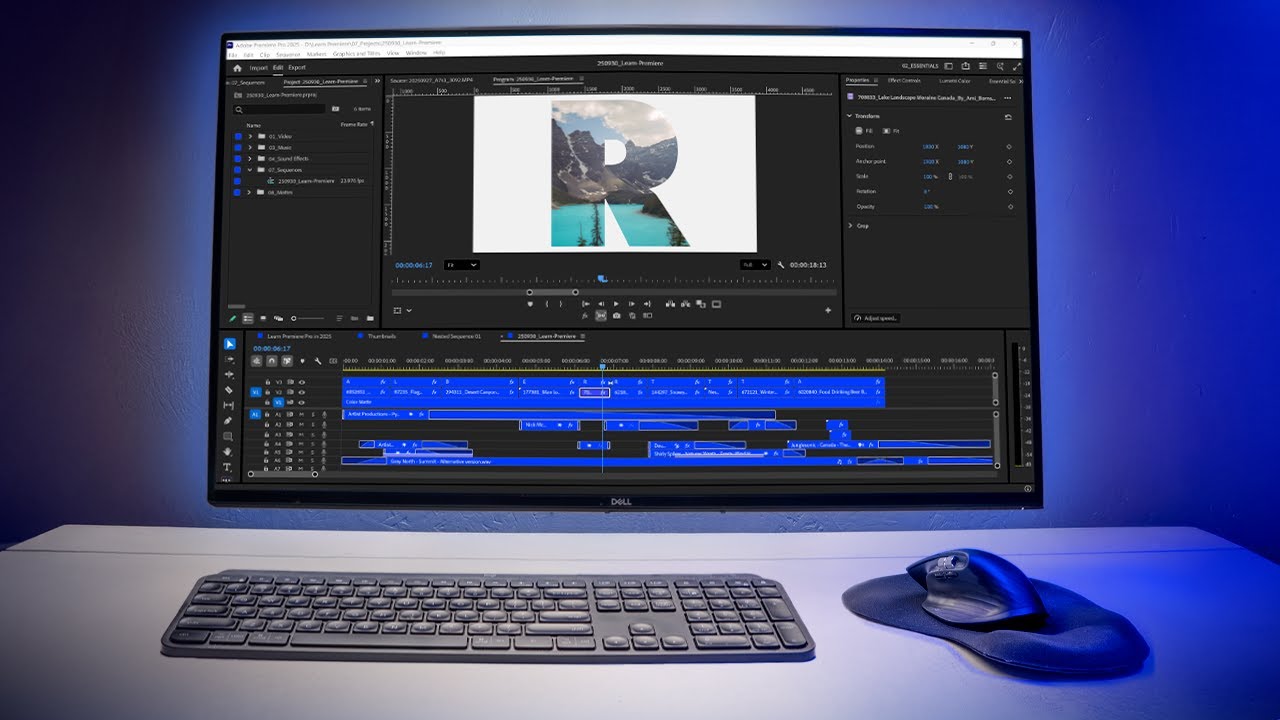The height and width of the screenshot is (720, 1280).
Task: Switch Project panel to list view
Action: [x=248, y=318]
